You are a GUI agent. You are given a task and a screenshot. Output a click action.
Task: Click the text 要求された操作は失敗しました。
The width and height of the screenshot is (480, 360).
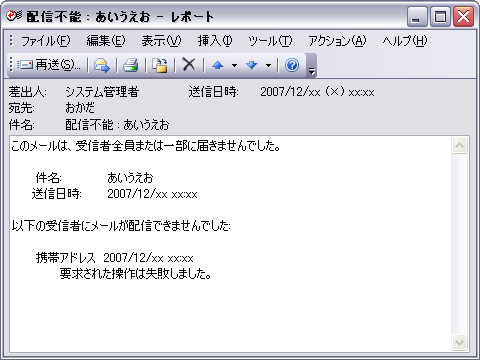[135, 274]
